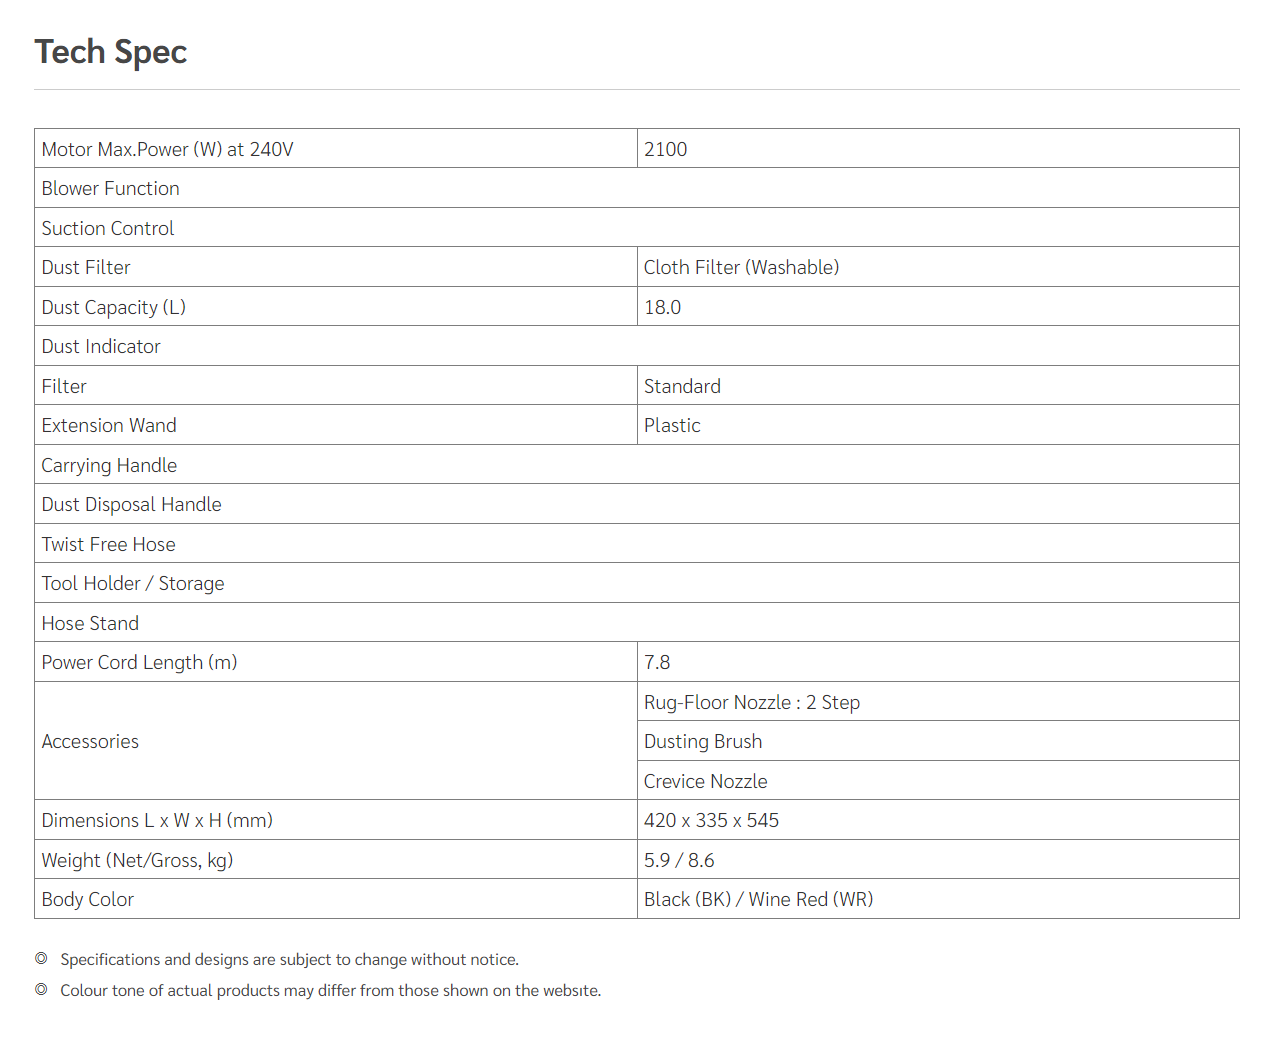Click the 2100 motor power value
Viewport: 1280px width, 1043px height.
[665, 149]
